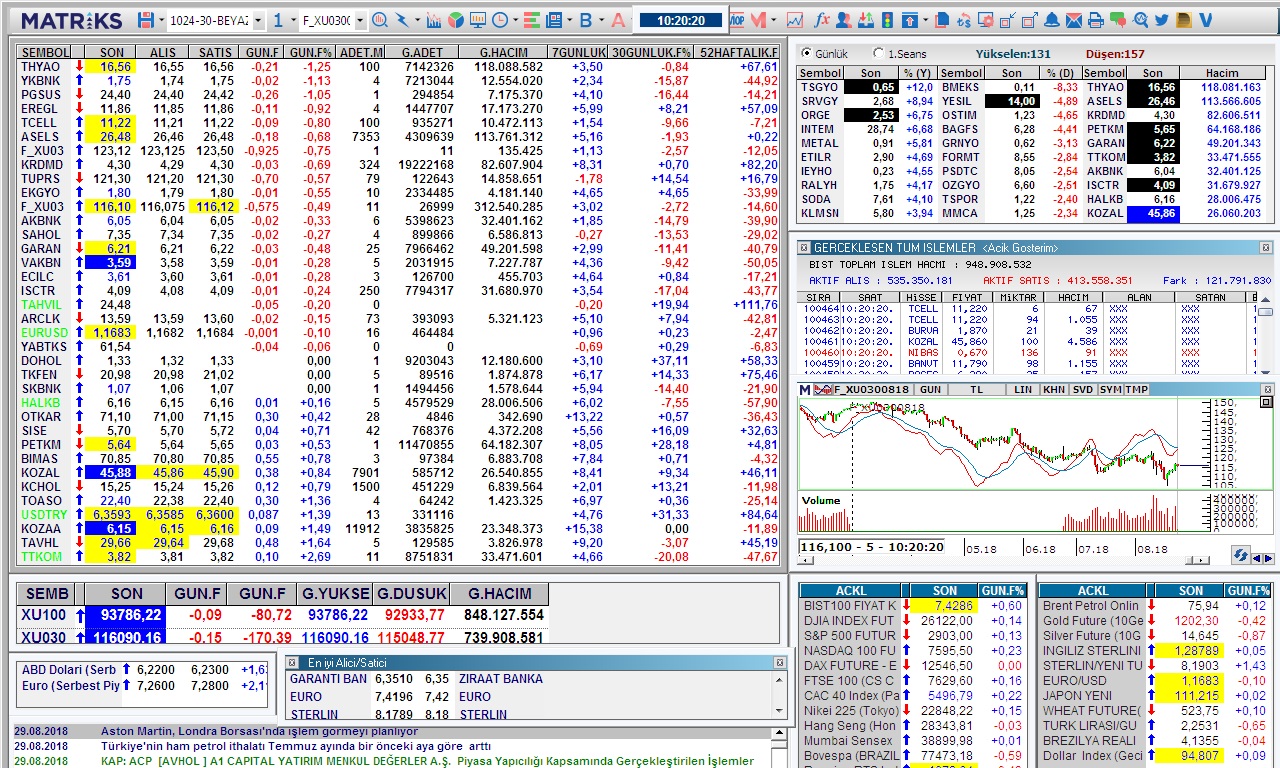The width and height of the screenshot is (1280, 768).
Task: Click the red M Matriks icon
Action: (759, 20)
